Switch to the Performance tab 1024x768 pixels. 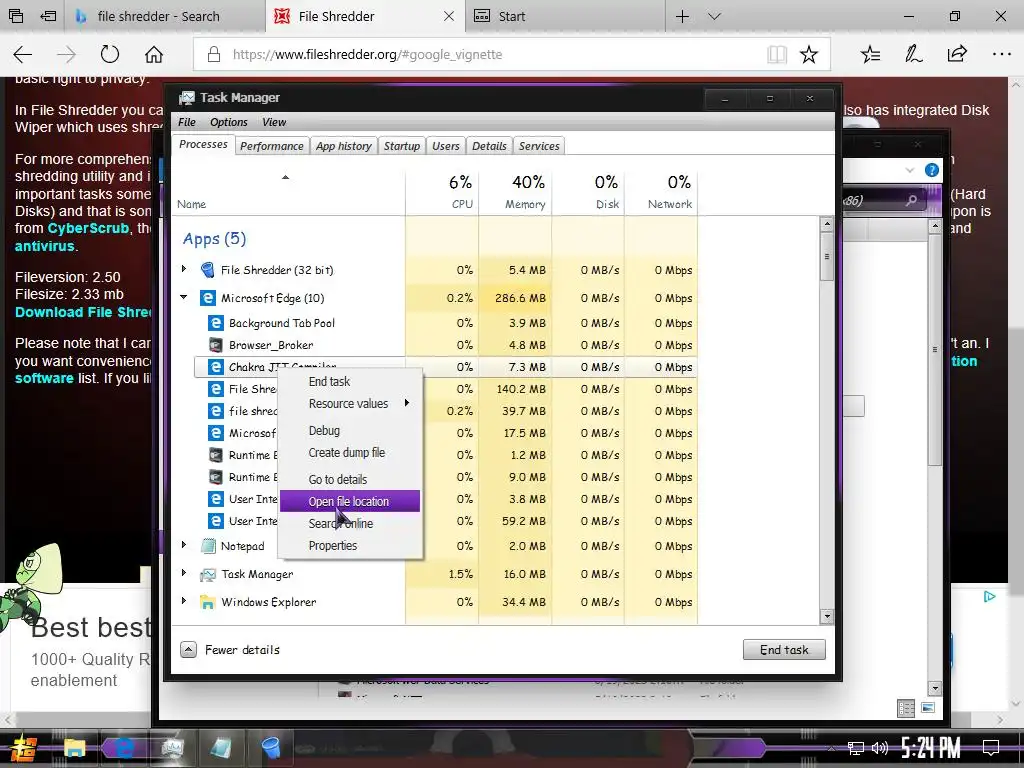[272, 146]
